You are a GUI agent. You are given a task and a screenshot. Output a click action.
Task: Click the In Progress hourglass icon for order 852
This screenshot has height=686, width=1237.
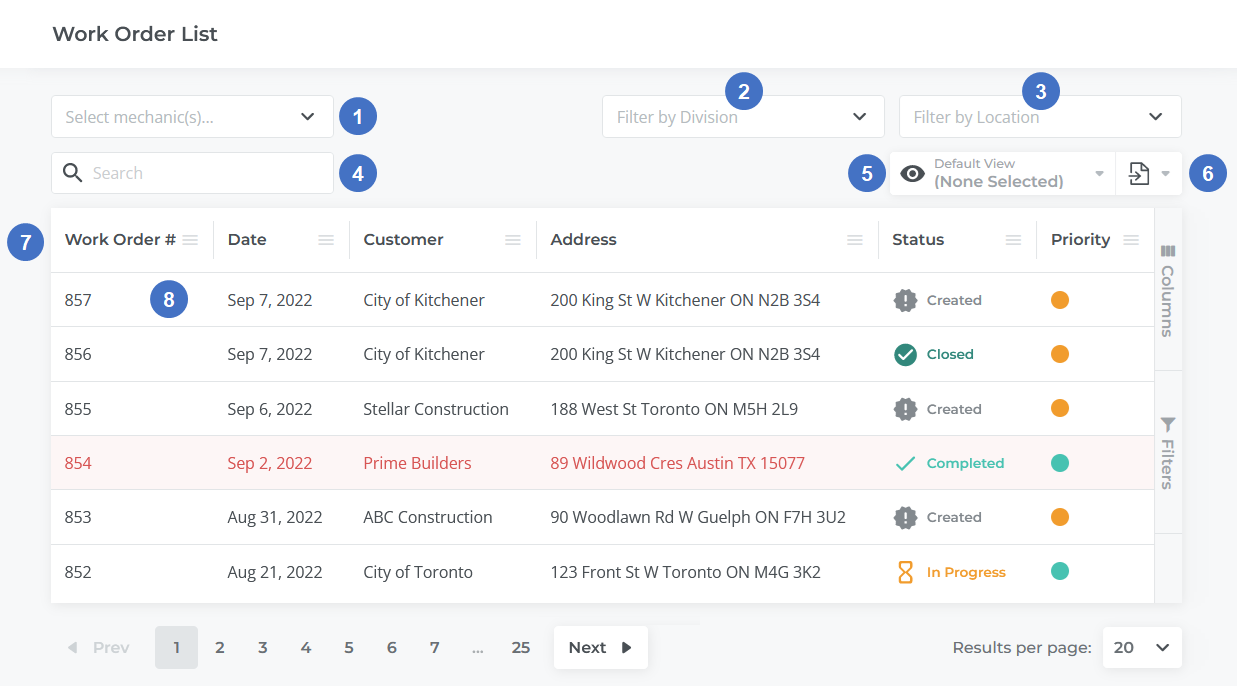(x=905, y=572)
